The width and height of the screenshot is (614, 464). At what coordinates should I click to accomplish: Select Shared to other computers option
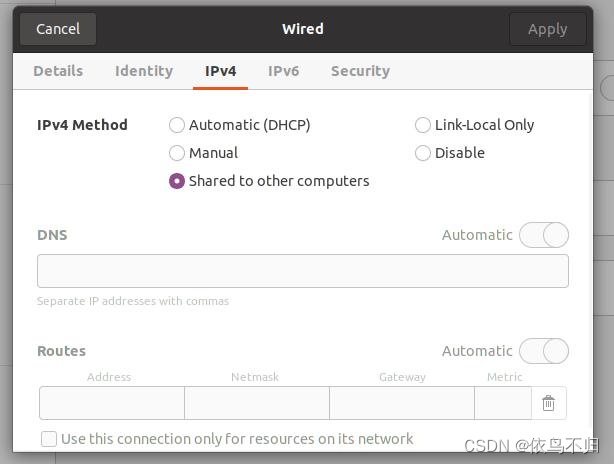177,181
